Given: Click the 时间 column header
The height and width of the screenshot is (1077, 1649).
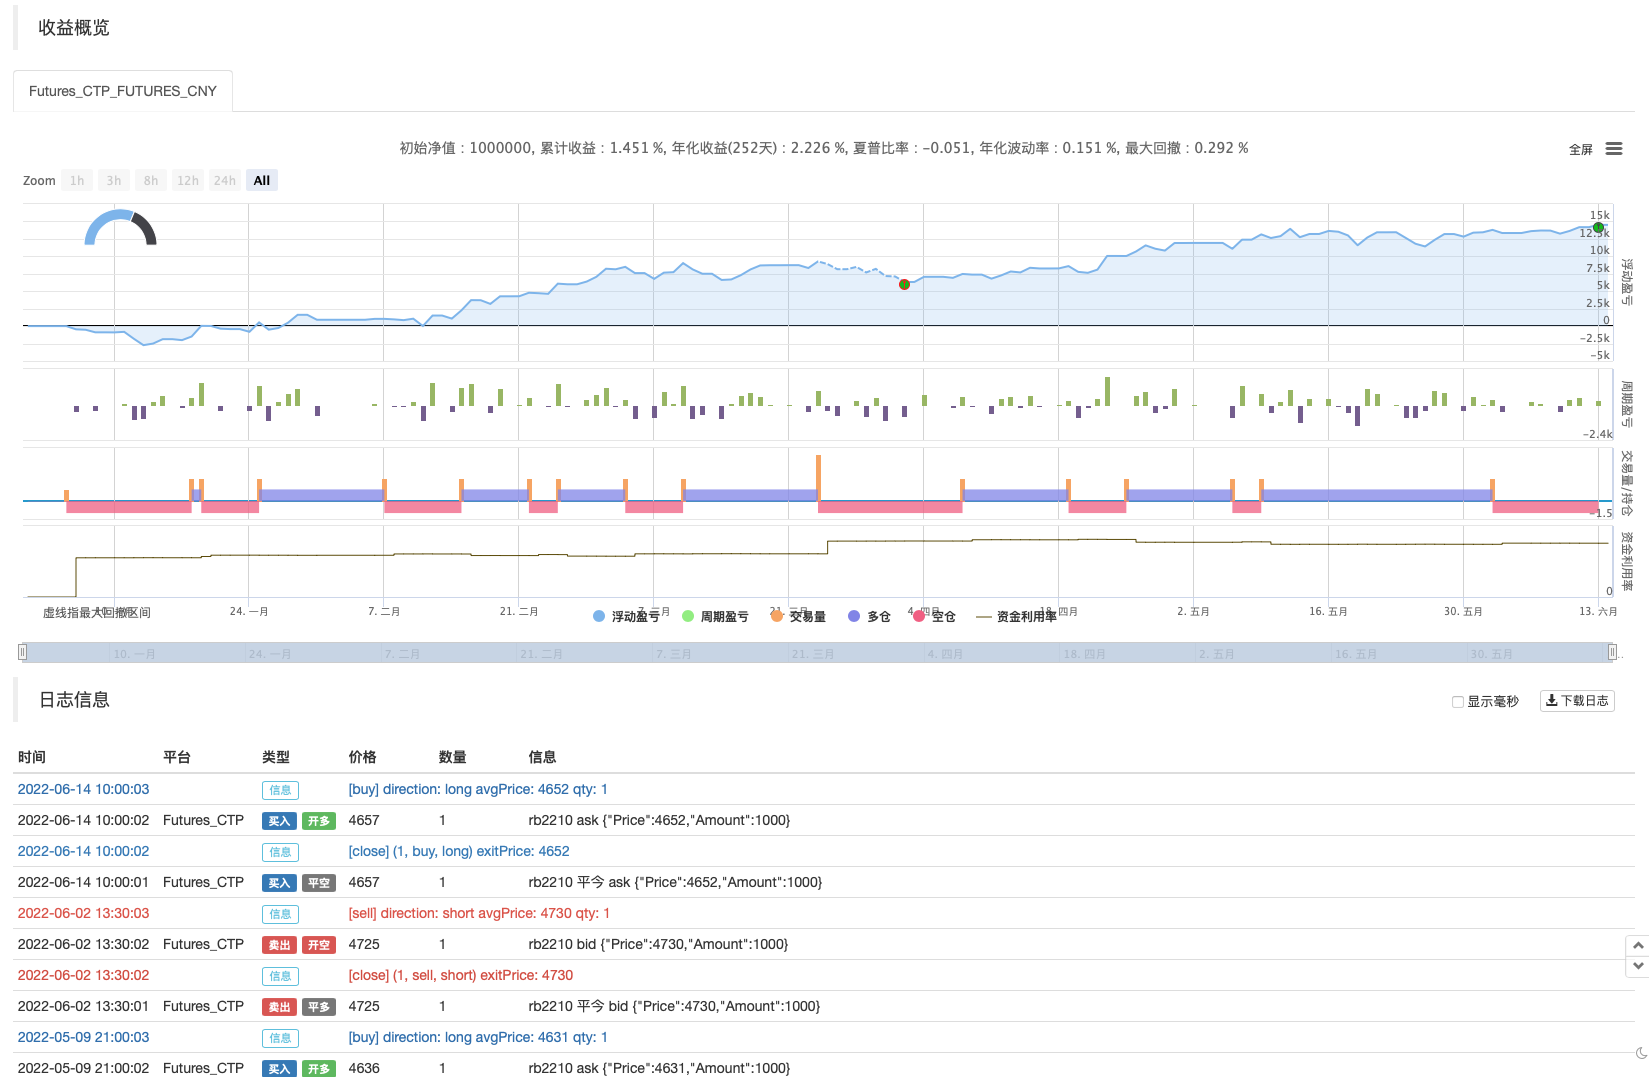Looking at the screenshot, I should [32, 757].
